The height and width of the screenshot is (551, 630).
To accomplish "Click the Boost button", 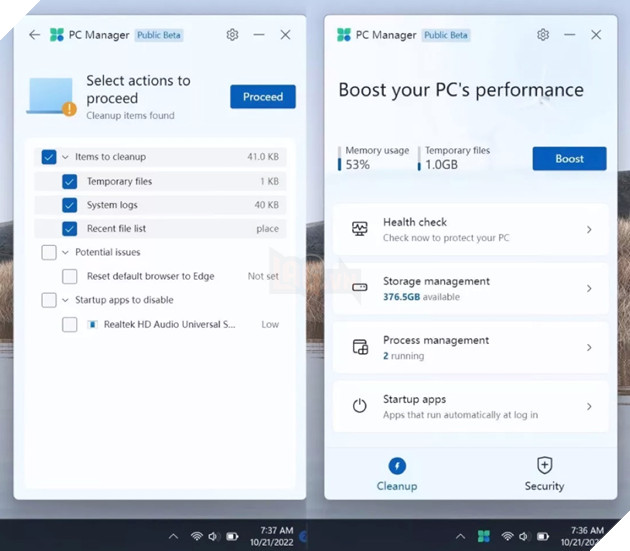I will [x=569, y=159].
